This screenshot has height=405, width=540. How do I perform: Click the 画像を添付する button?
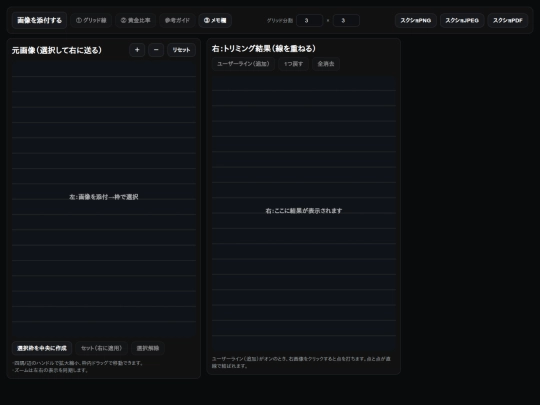(39, 20)
